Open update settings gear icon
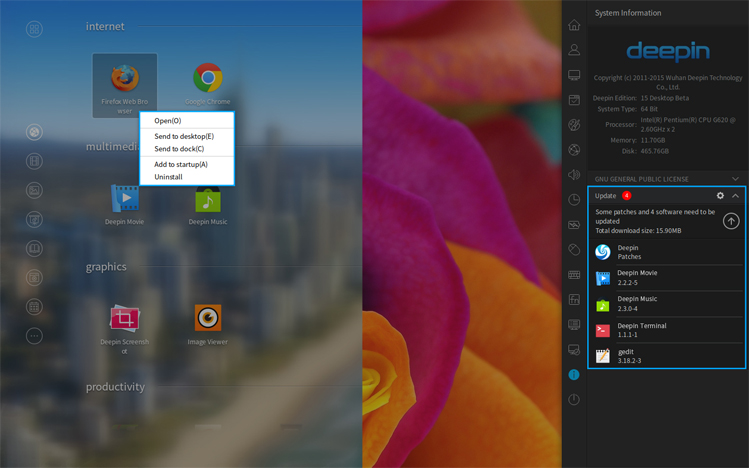Image resolution: width=749 pixels, height=468 pixels. (720, 196)
